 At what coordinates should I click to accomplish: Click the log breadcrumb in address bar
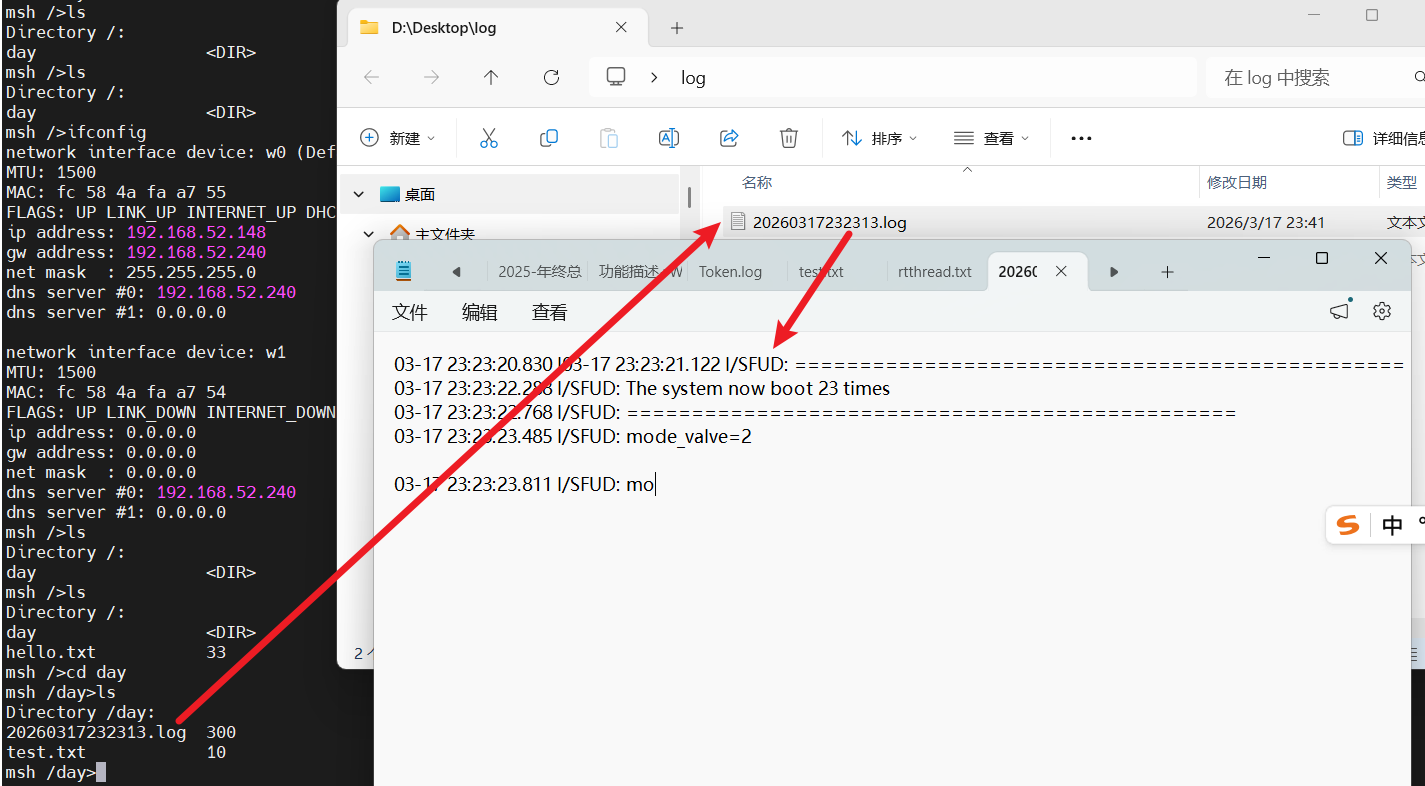click(693, 77)
